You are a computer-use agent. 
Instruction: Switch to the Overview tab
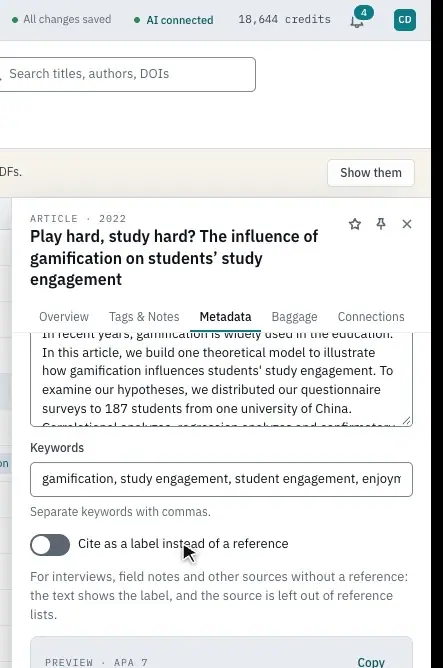click(64, 317)
